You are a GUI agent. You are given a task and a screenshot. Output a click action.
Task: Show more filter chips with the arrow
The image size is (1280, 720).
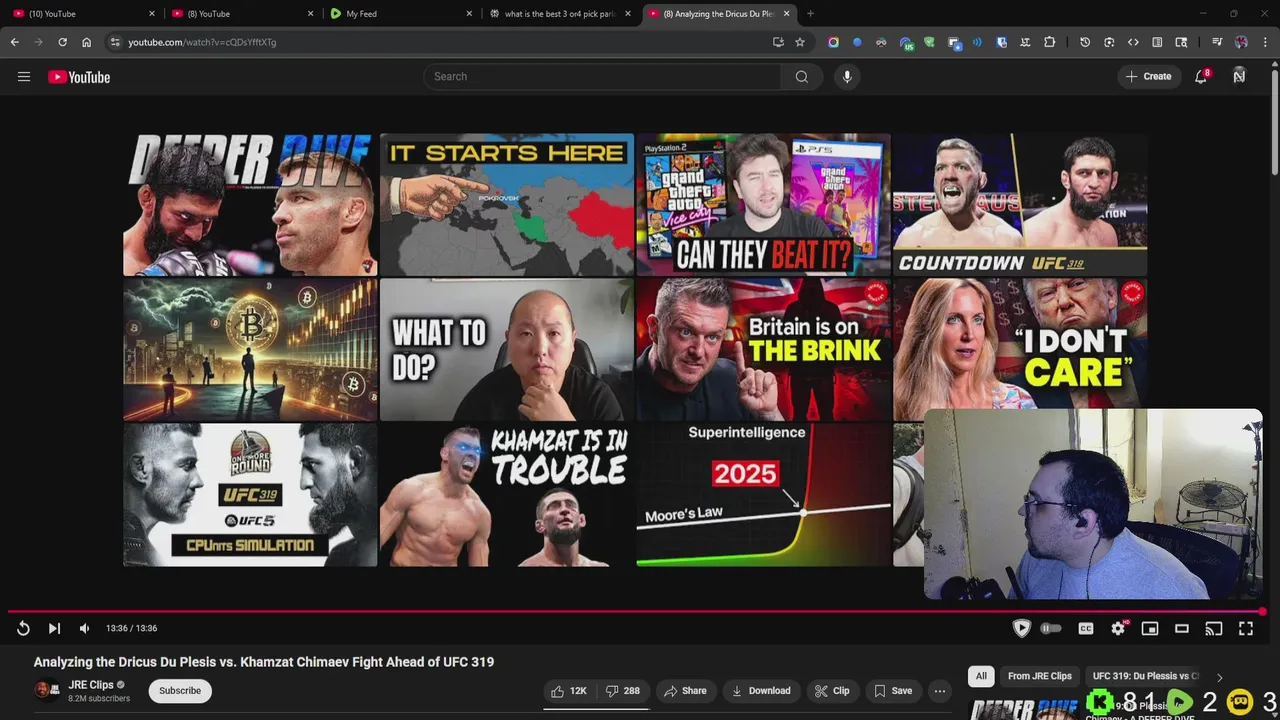pyautogui.click(x=1219, y=677)
